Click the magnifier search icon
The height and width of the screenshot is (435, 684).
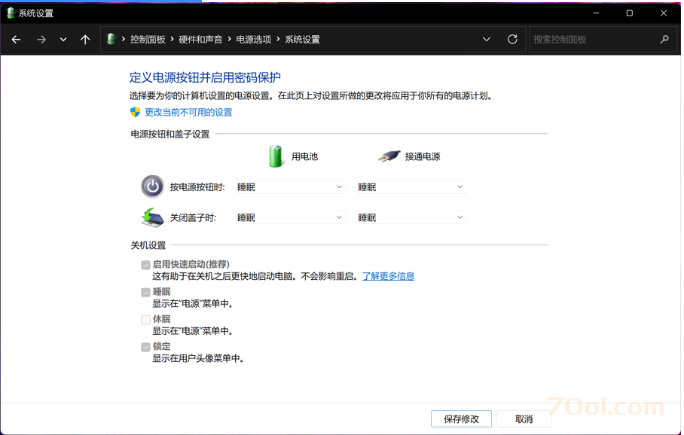664,40
